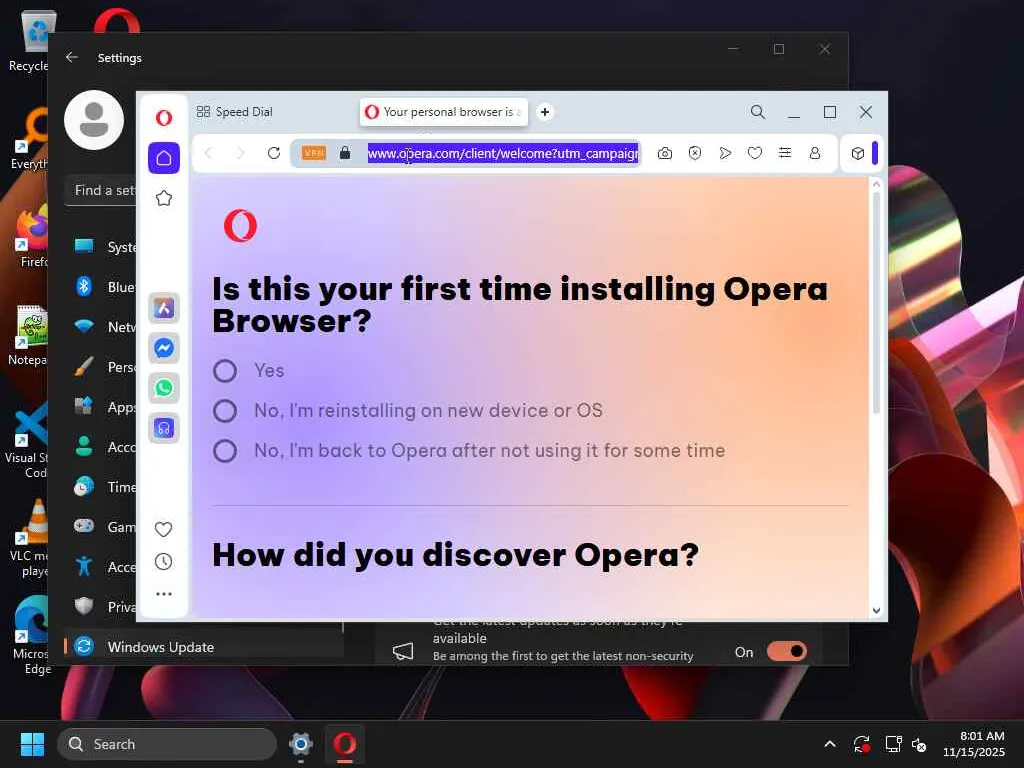1024x768 pixels.
Task: Click the Opera tab search magnifier
Action: pos(758,112)
